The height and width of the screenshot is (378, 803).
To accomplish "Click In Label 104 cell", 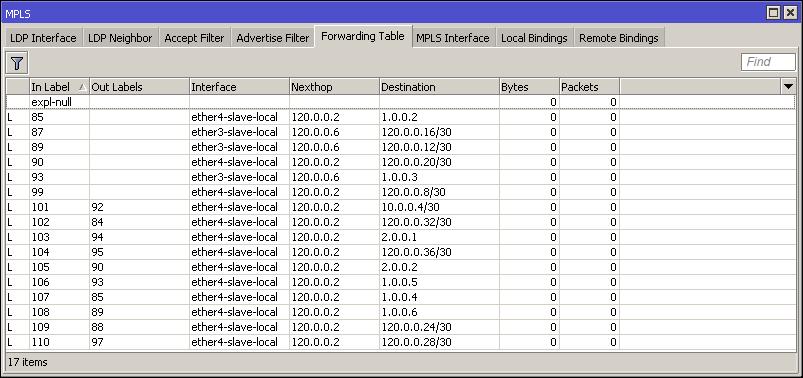I will pyautogui.click(x=59, y=252).
